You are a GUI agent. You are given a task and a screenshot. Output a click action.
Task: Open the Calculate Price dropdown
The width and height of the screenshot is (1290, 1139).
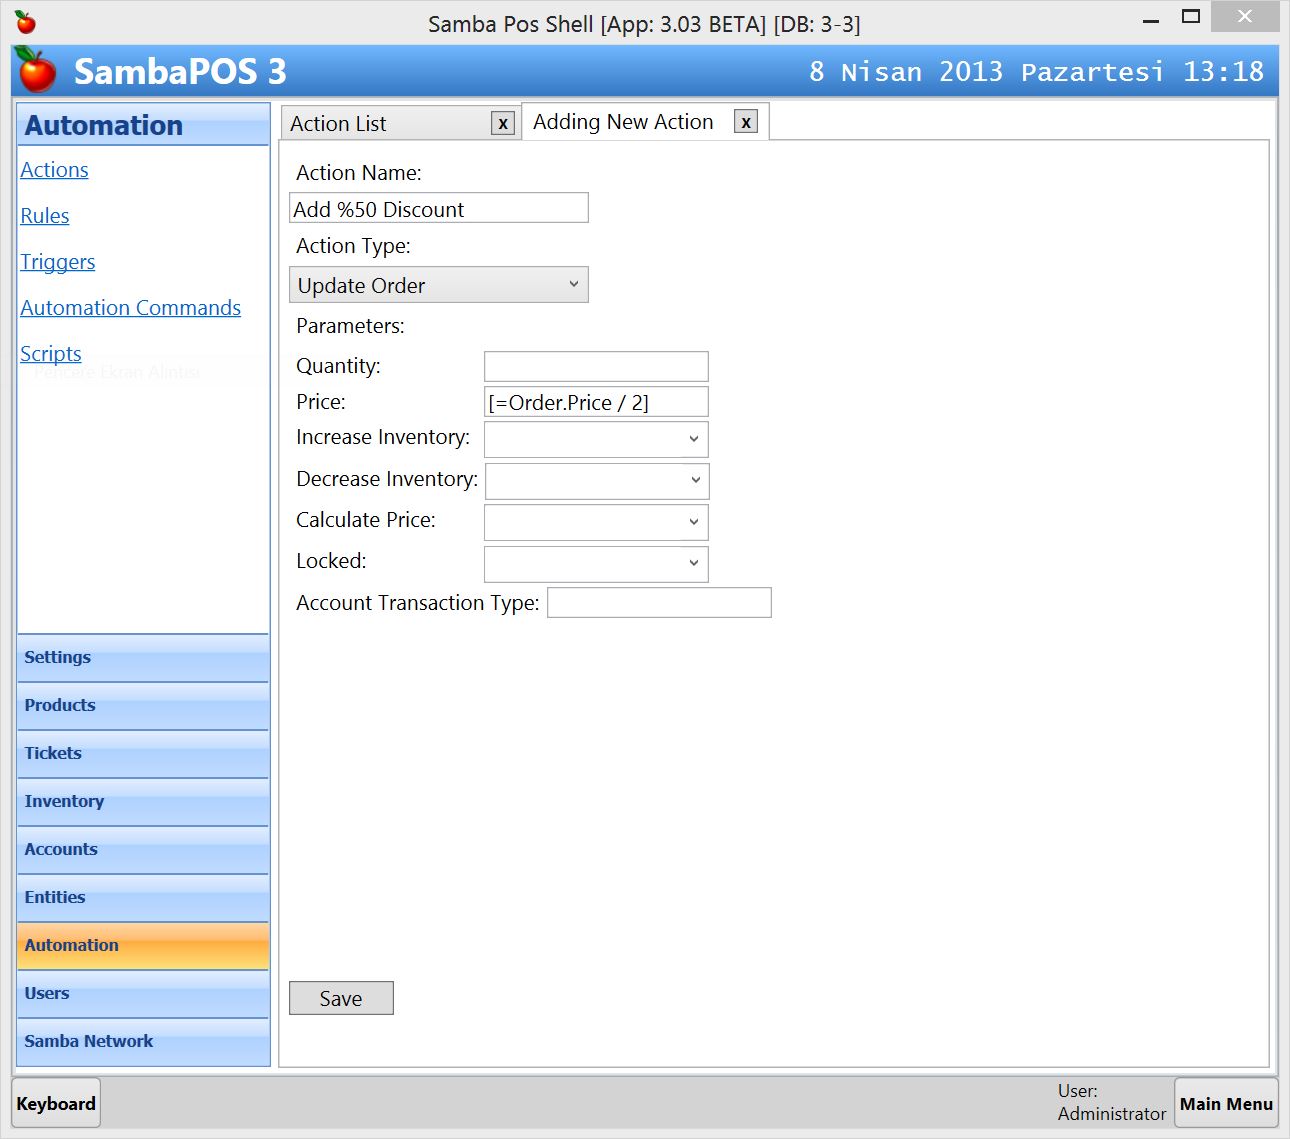596,522
